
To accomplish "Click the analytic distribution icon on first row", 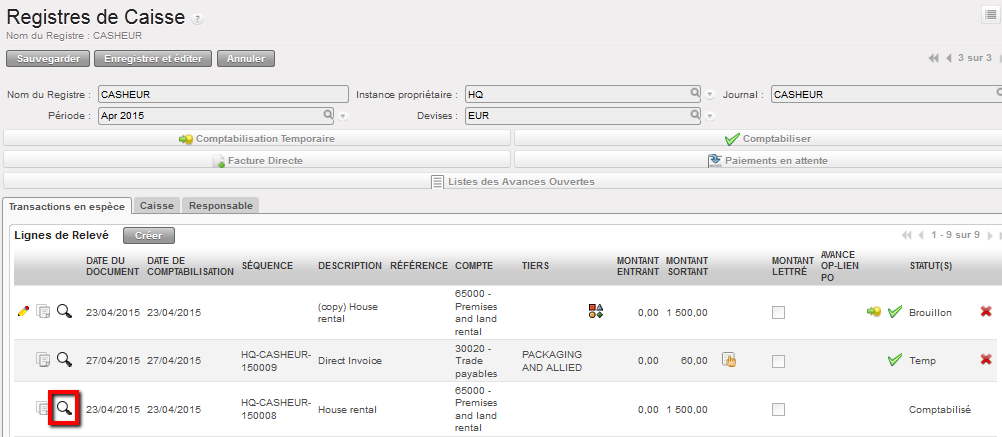I will coord(595,311).
